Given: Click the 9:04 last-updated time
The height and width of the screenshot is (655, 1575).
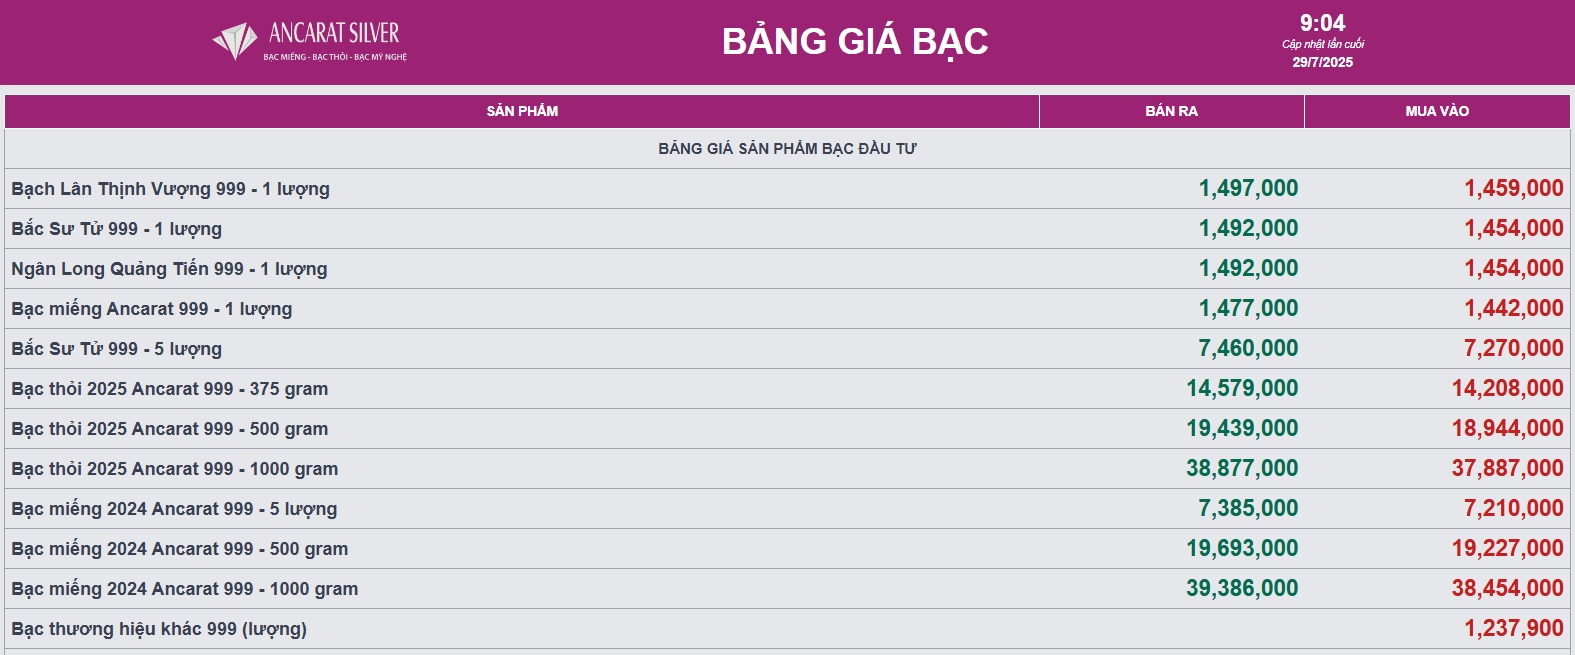Looking at the screenshot, I should coord(1322,23).
